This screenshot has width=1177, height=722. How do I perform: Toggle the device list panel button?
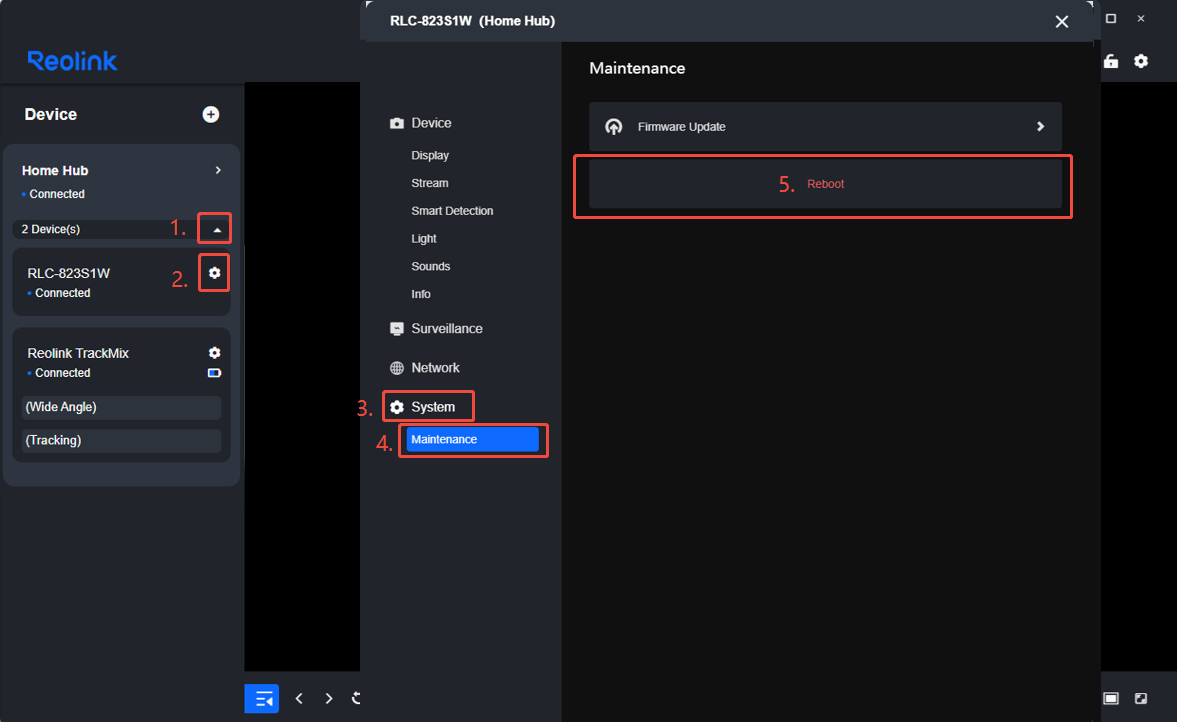(262, 699)
